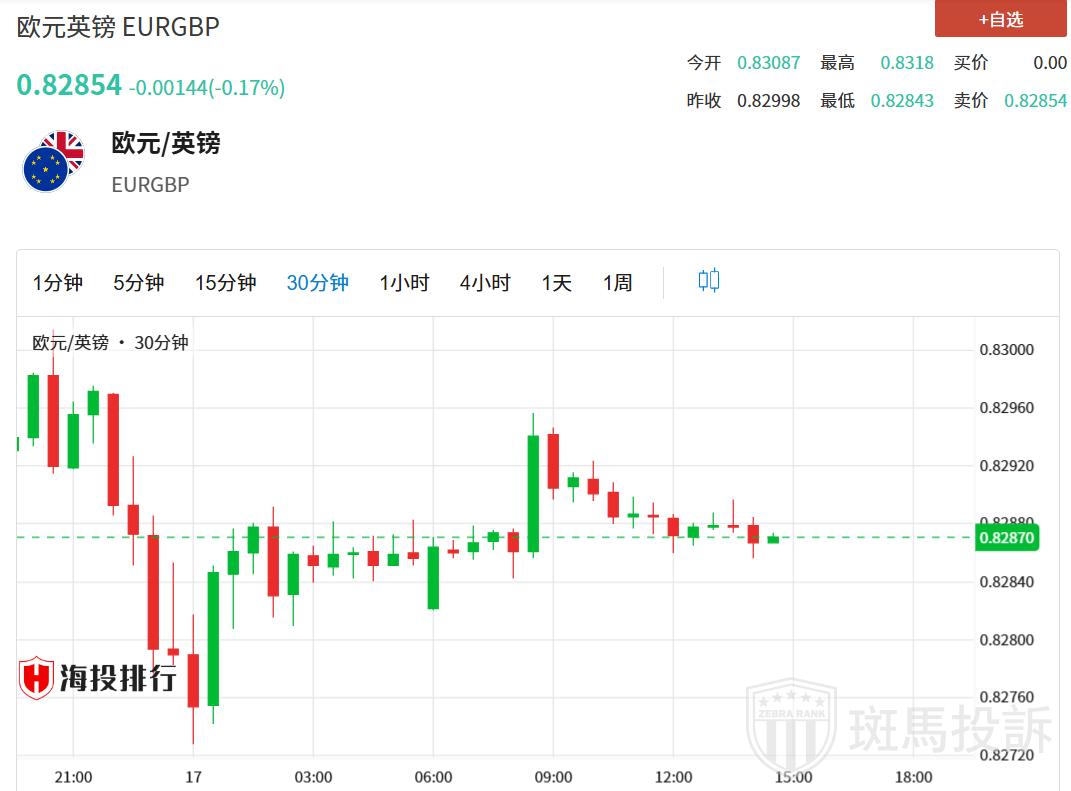Choose the 15分钟 chart interval

pos(226,283)
